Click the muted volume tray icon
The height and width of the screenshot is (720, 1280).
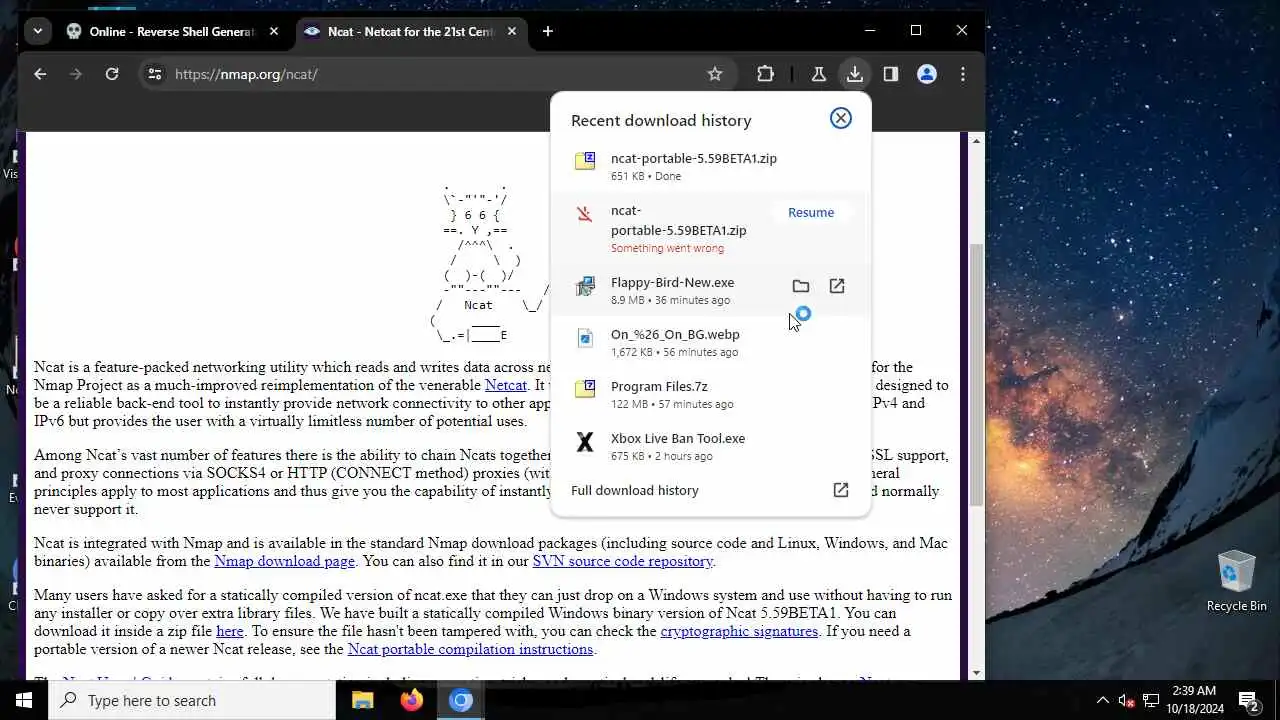1127,700
